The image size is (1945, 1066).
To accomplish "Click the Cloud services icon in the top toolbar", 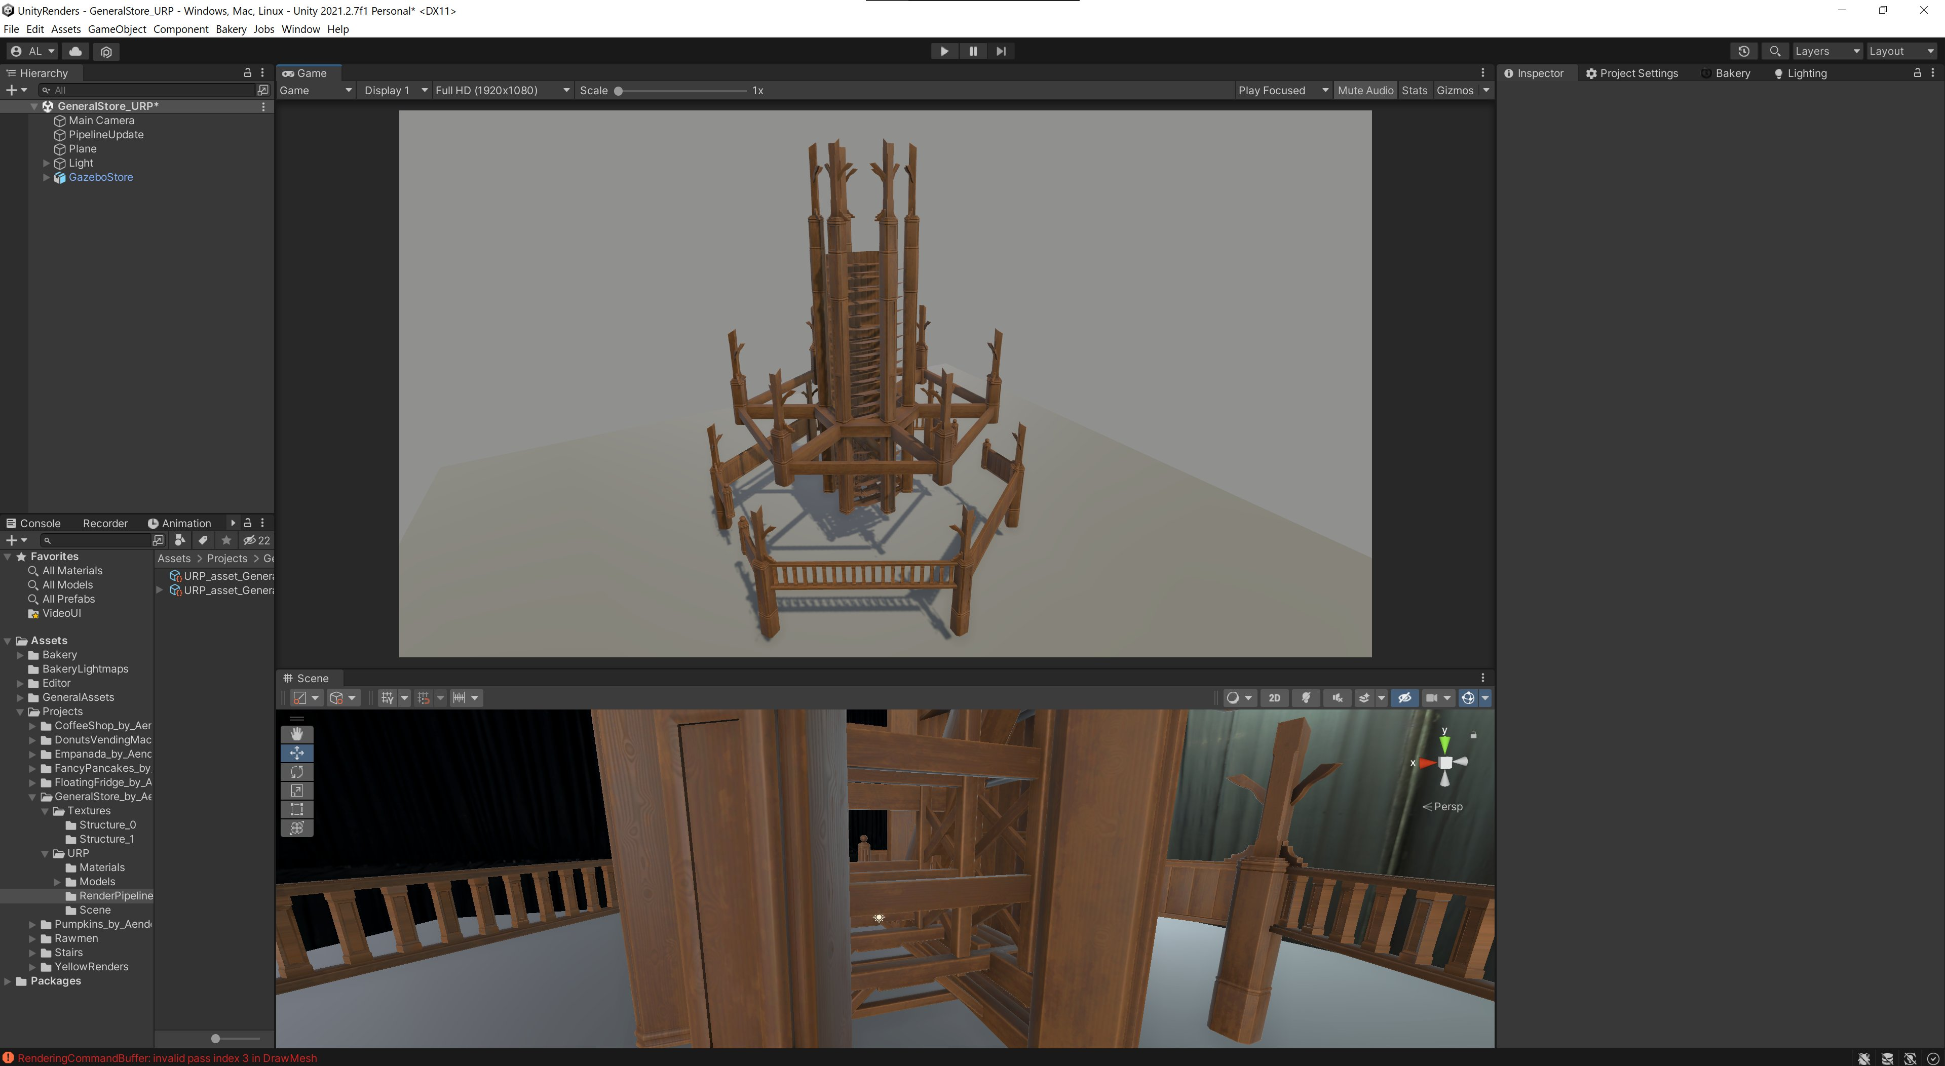I will tap(76, 51).
